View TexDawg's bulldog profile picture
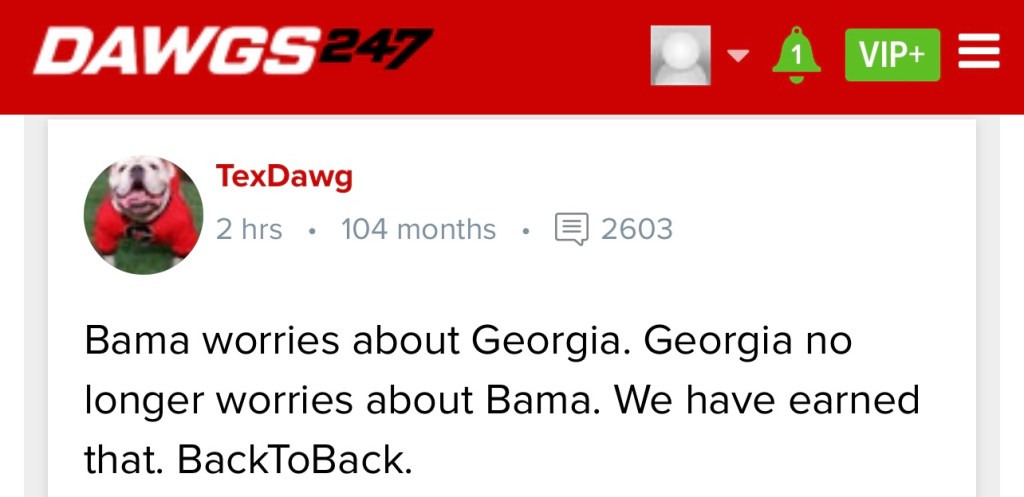The image size is (1024, 497). 143,214
